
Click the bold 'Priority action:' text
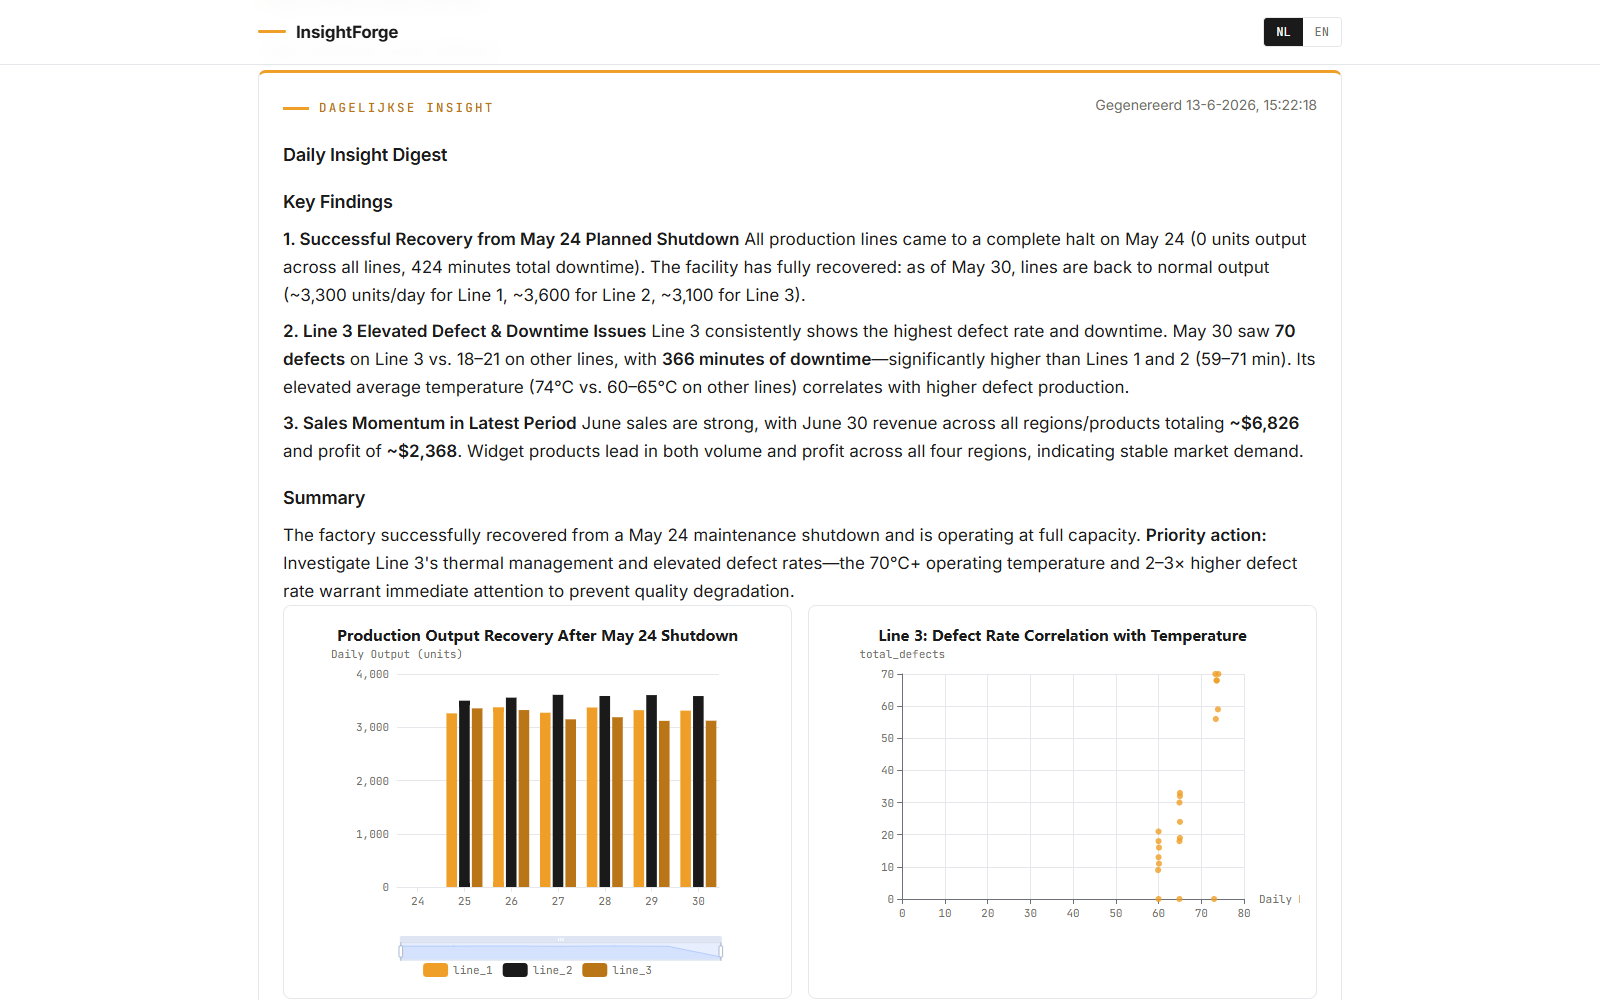1206,535
